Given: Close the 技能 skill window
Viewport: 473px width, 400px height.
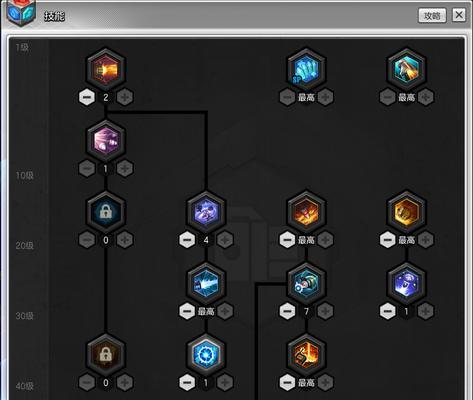Looking at the screenshot, I should click(x=459, y=15).
